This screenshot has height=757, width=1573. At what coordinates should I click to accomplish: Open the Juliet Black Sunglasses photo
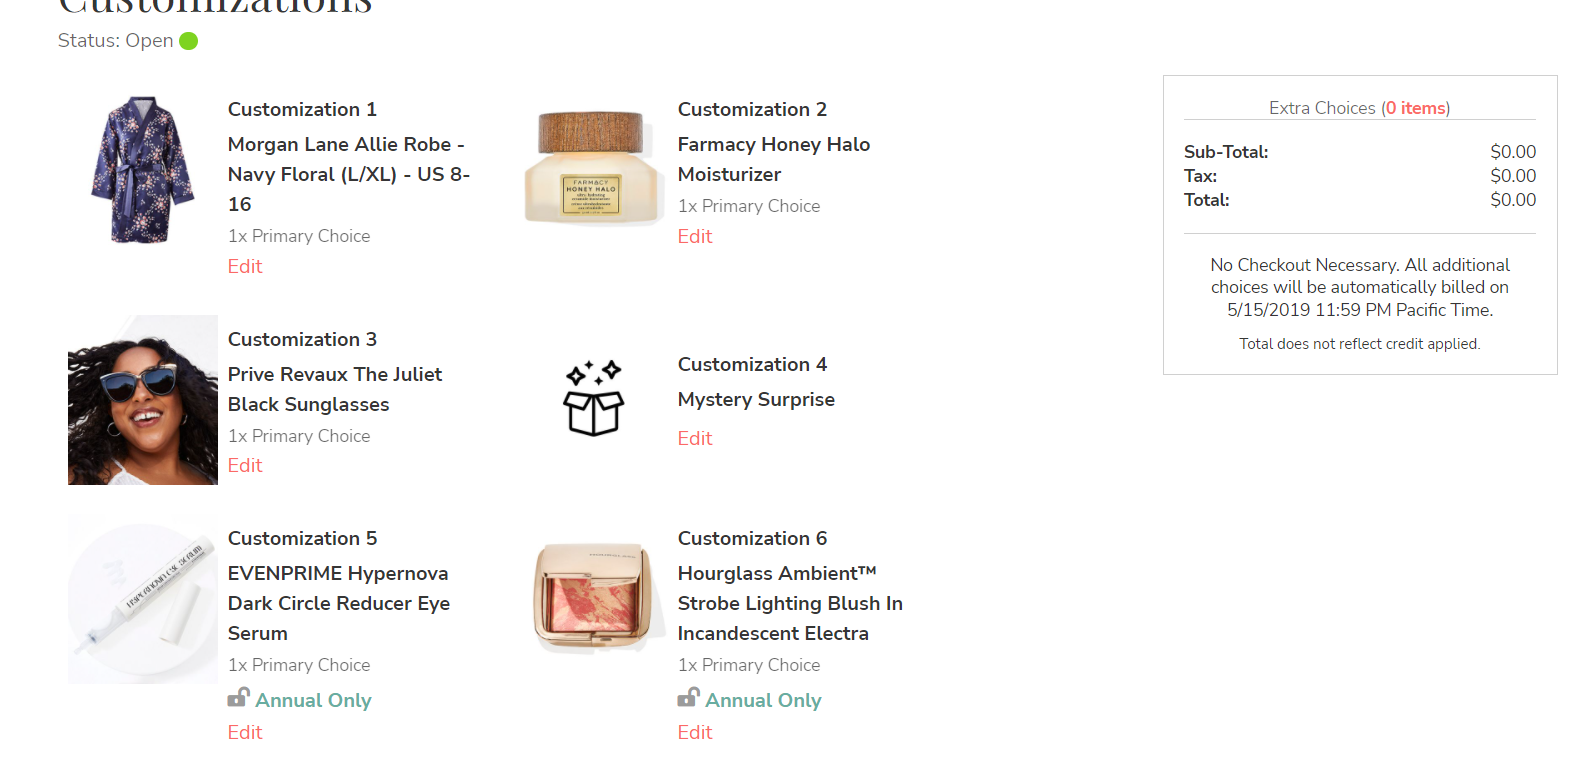[142, 400]
